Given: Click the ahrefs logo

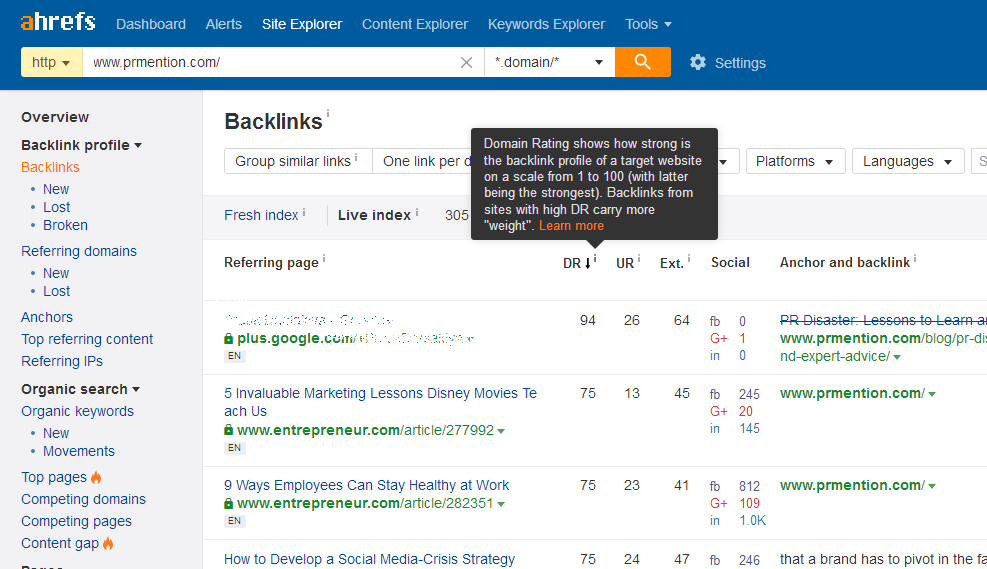Looking at the screenshot, I should (58, 22).
